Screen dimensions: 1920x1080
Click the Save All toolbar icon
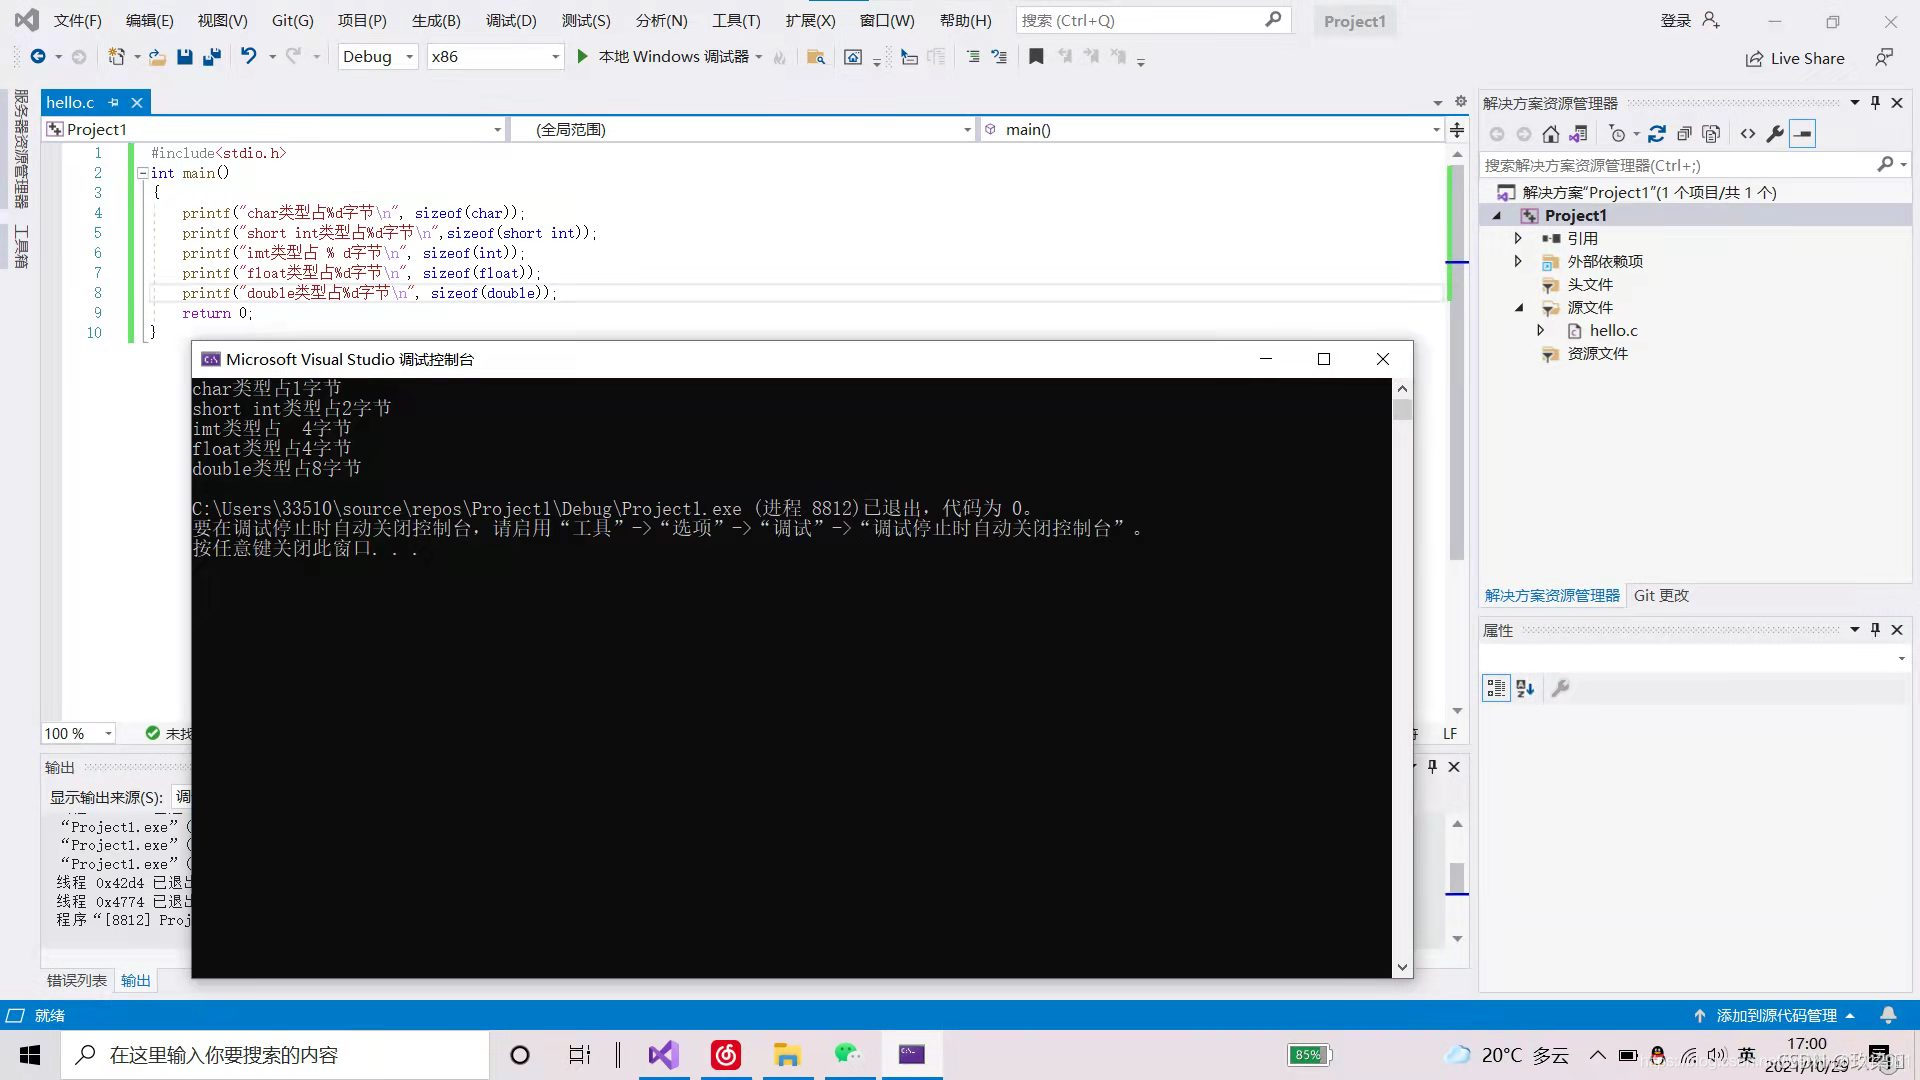[x=212, y=57]
